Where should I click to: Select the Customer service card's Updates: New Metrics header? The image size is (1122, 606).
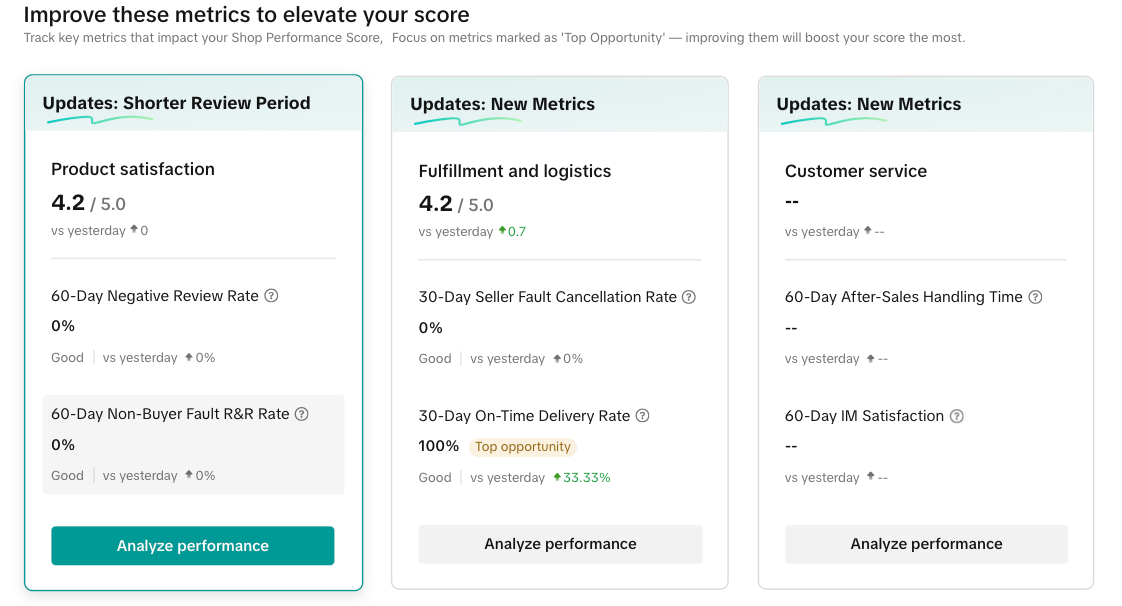pos(868,104)
